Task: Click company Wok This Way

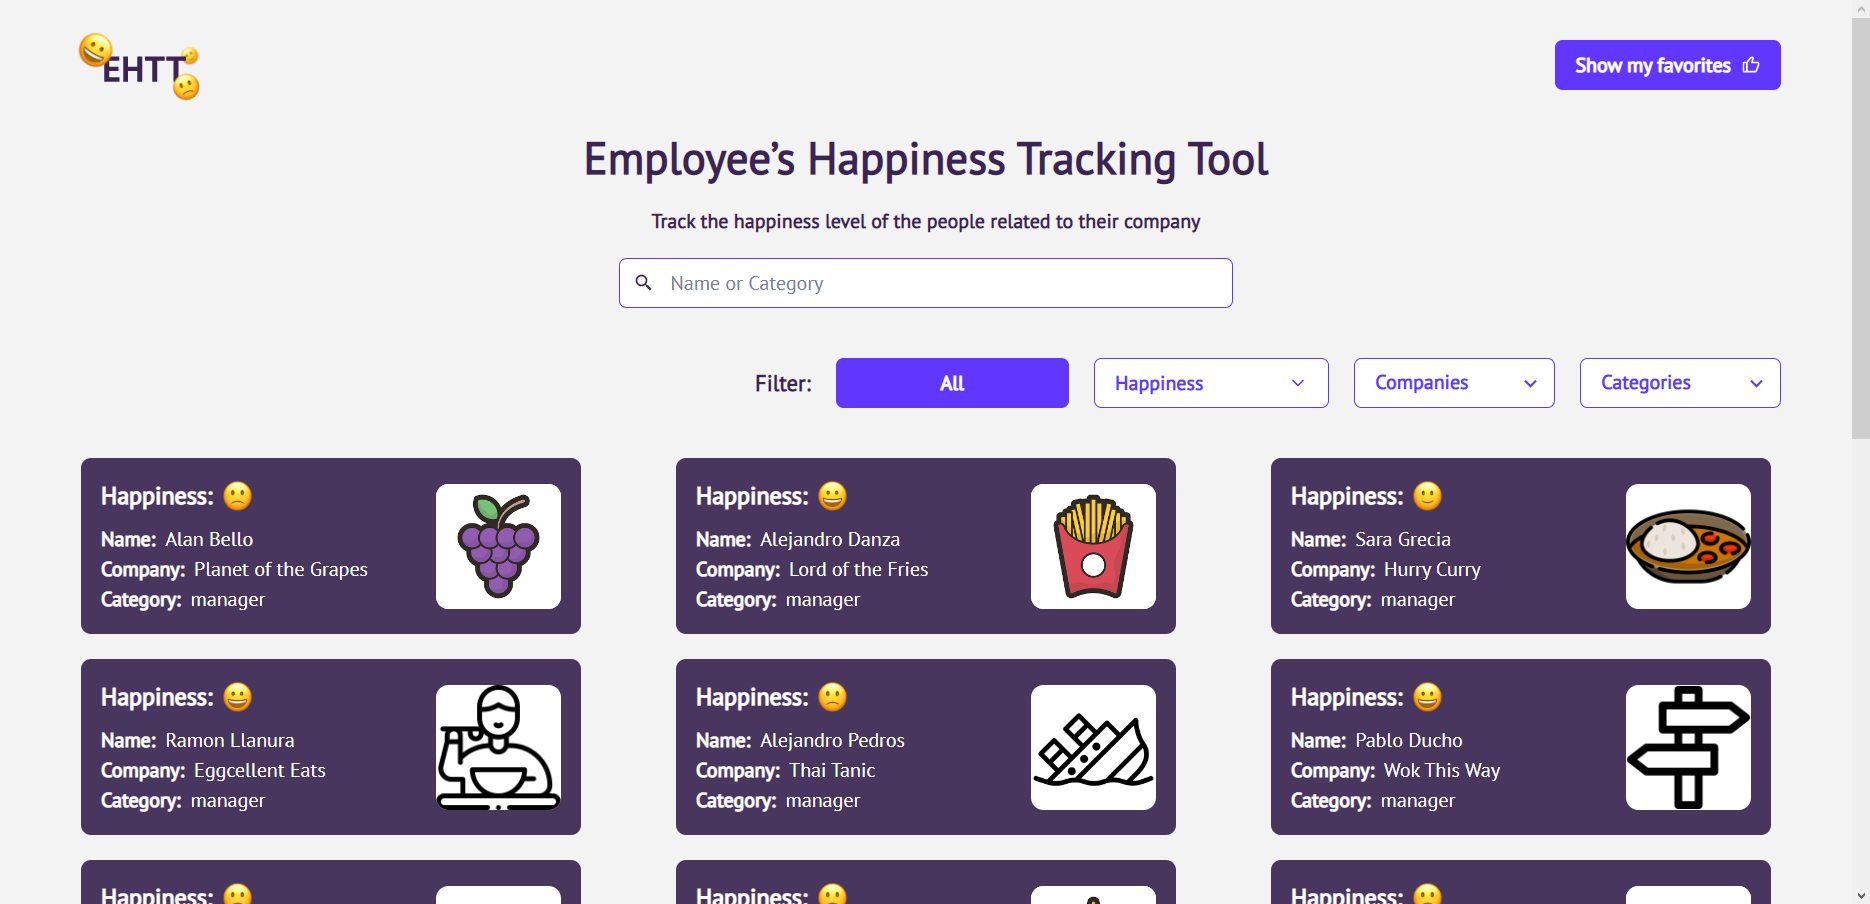Action: (x=1442, y=770)
